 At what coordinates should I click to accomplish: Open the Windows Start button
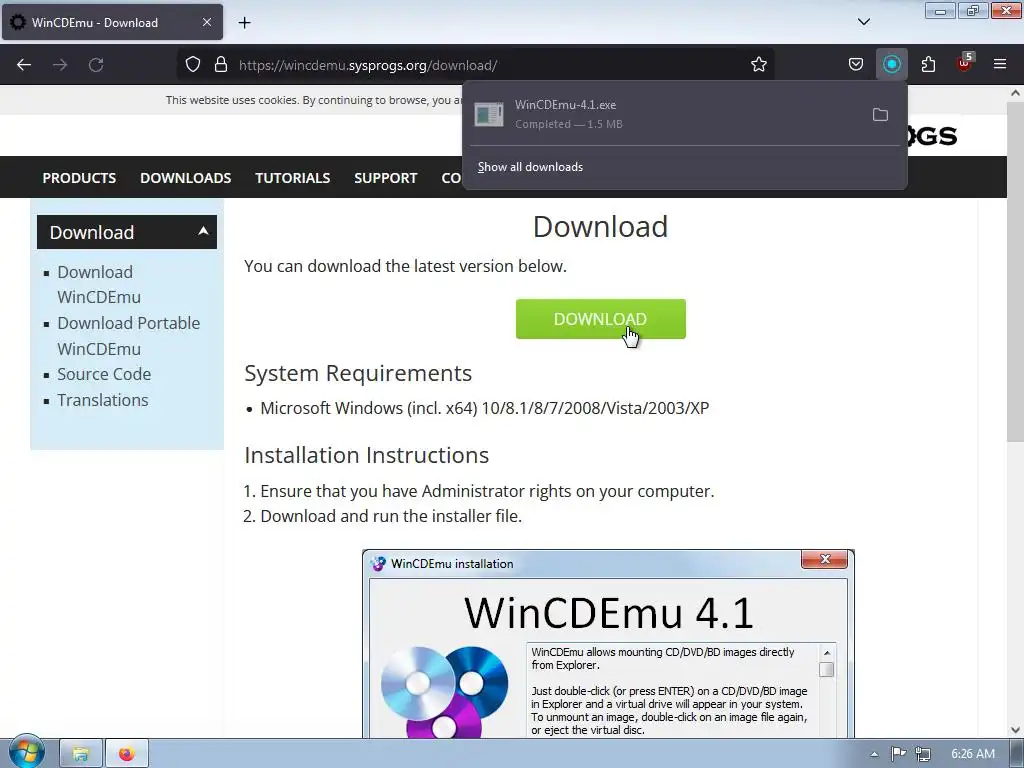(x=25, y=753)
